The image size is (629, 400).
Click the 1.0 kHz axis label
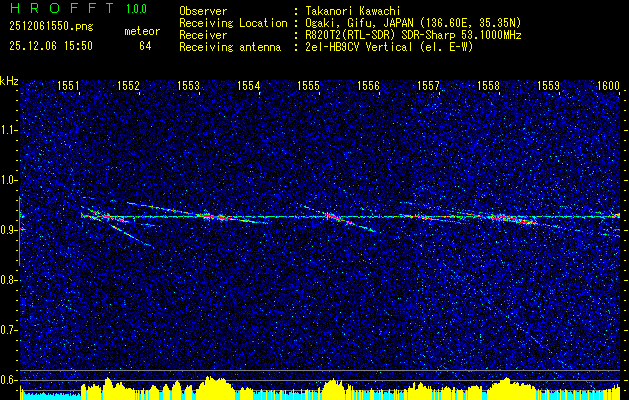(x=9, y=181)
